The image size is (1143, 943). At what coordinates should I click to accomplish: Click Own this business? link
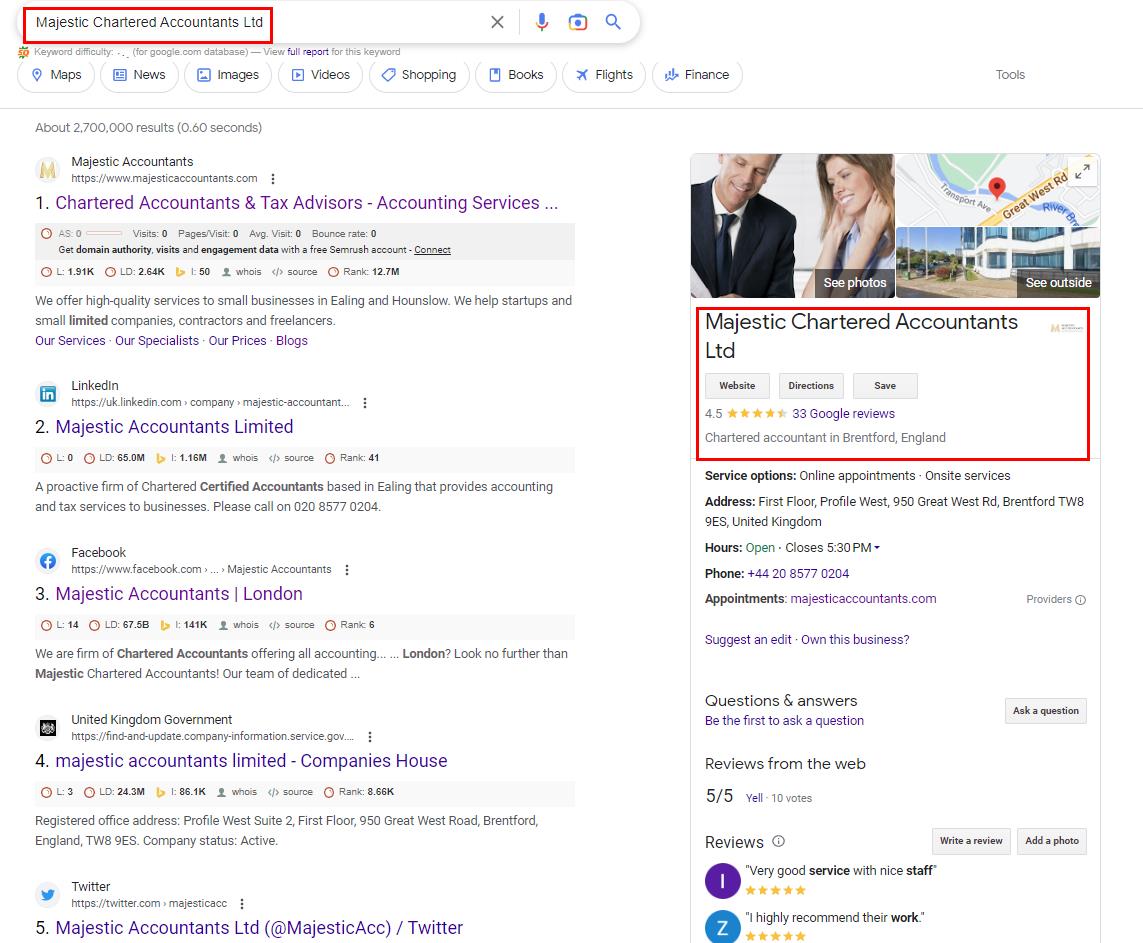[855, 640]
